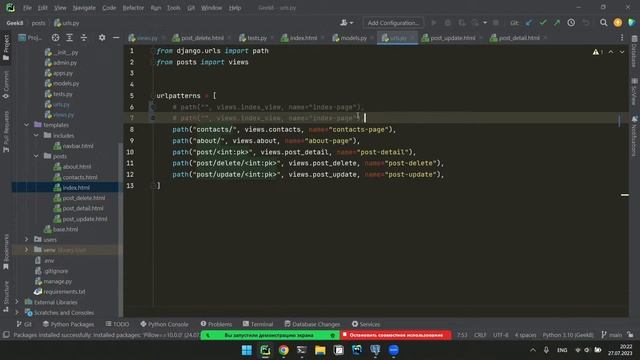Select contacts.html in project tree
The width and height of the screenshot is (640, 360).
tap(76, 177)
